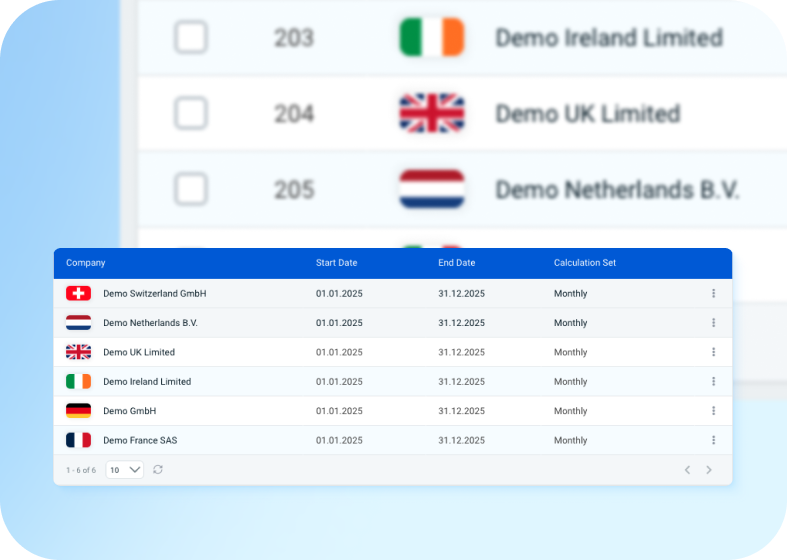Open the Demo Ireland Limited row's three-dot menu in the front table
The image size is (787, 560).
click(x=713, y=381)
